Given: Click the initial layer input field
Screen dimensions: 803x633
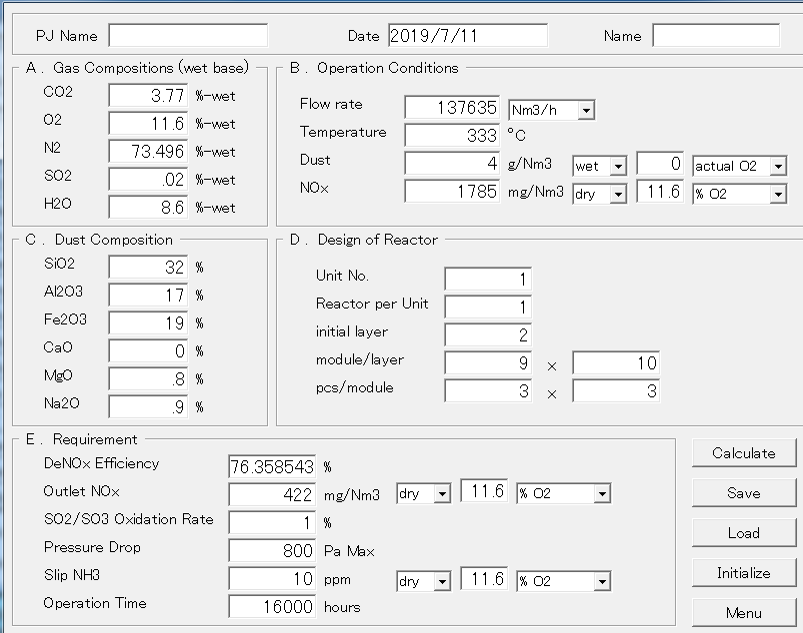Looking at the screenshot, I should [x=488, y=335].
